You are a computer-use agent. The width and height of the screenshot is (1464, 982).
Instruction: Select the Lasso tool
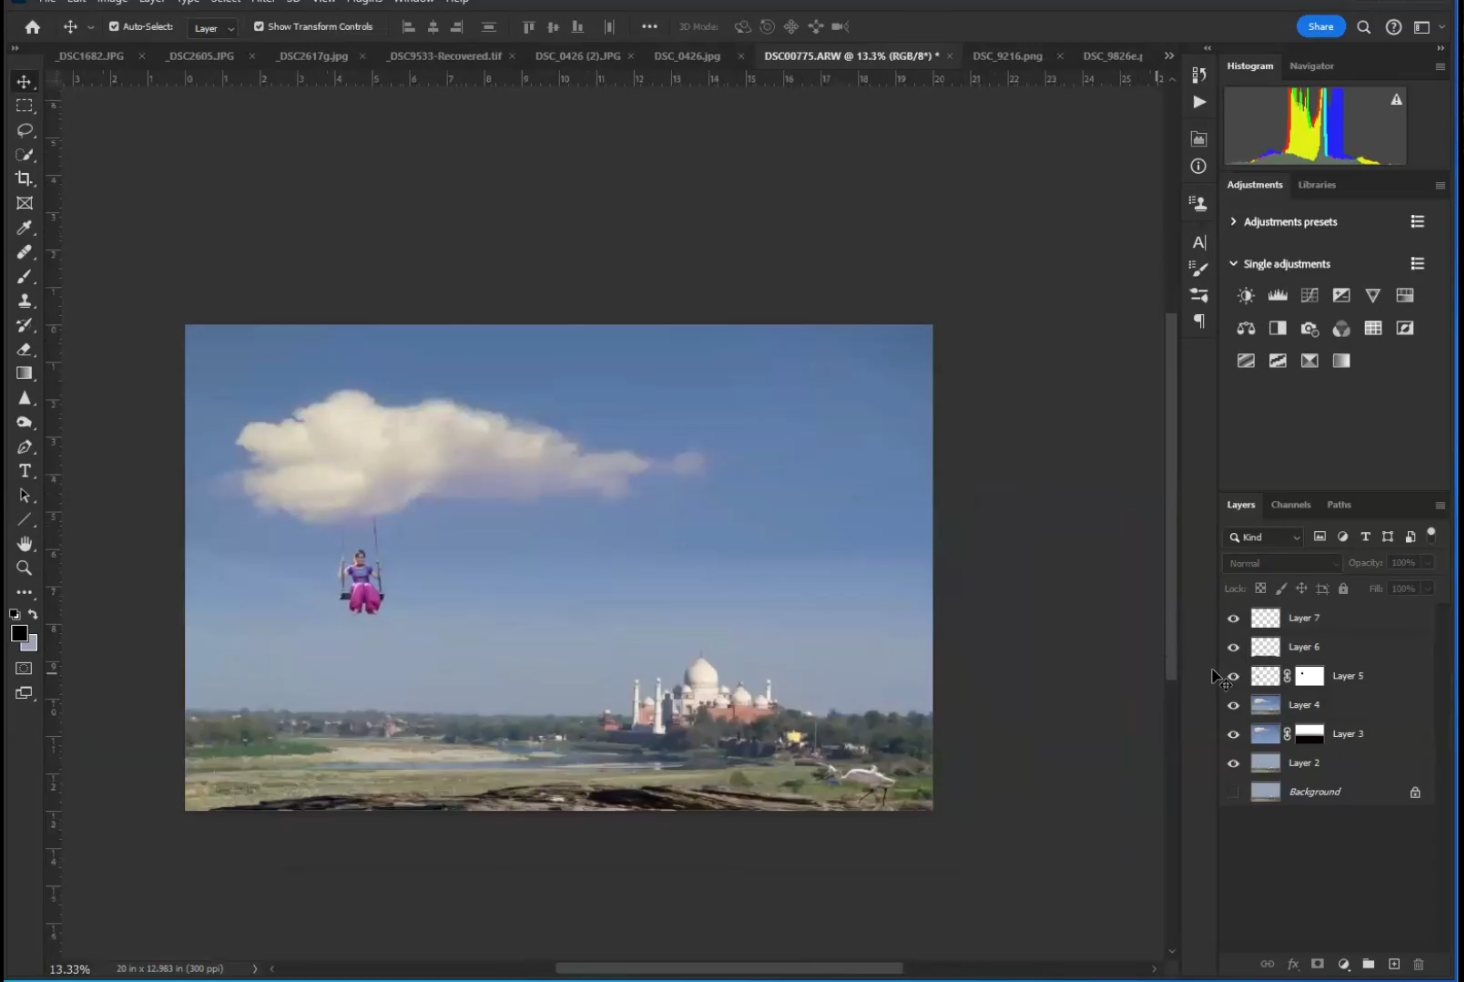click(24, 130)
